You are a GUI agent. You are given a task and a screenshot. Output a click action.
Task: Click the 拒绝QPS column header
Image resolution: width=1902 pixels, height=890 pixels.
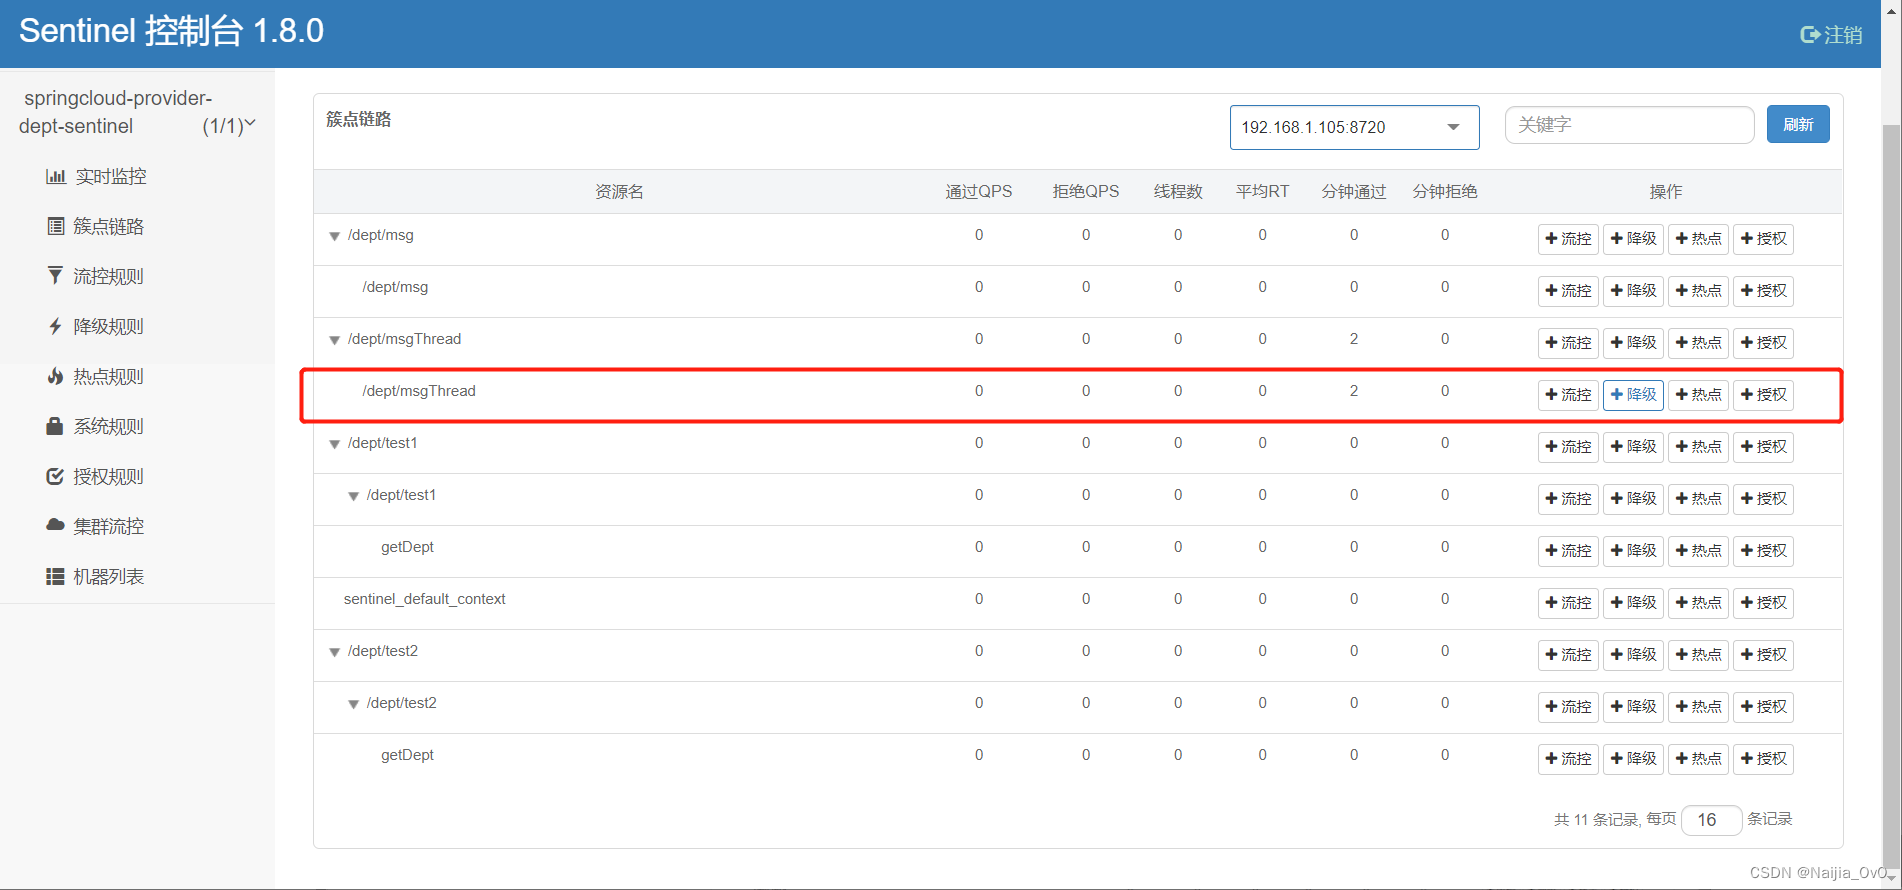tap(1086, 192)
